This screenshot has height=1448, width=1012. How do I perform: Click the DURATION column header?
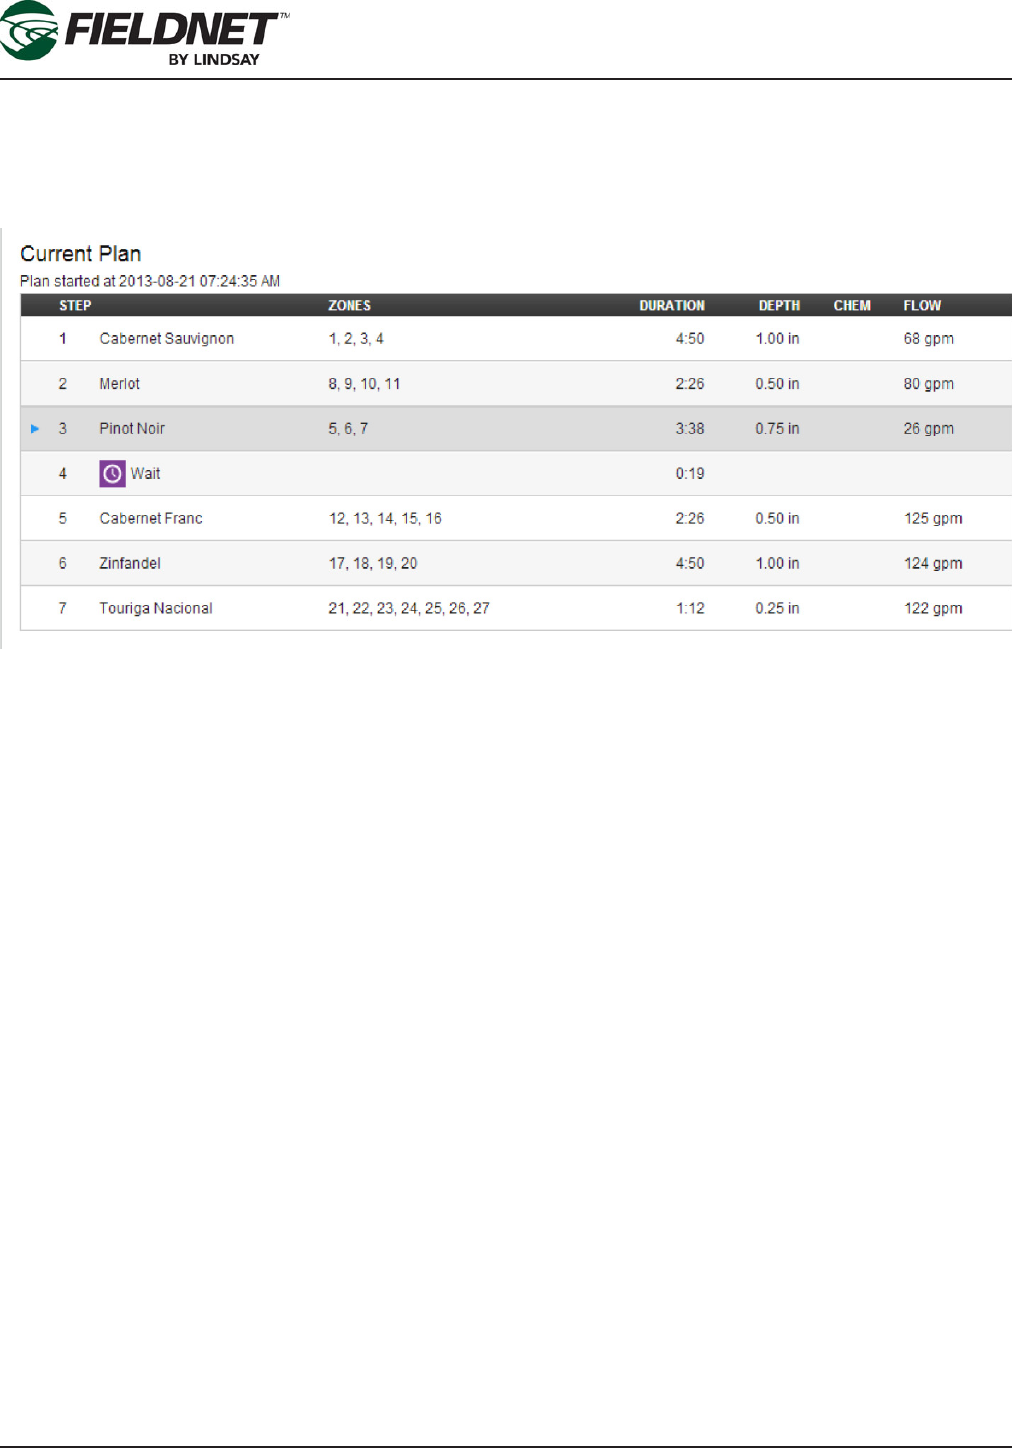pyautogui.click(x=672, y=306)
